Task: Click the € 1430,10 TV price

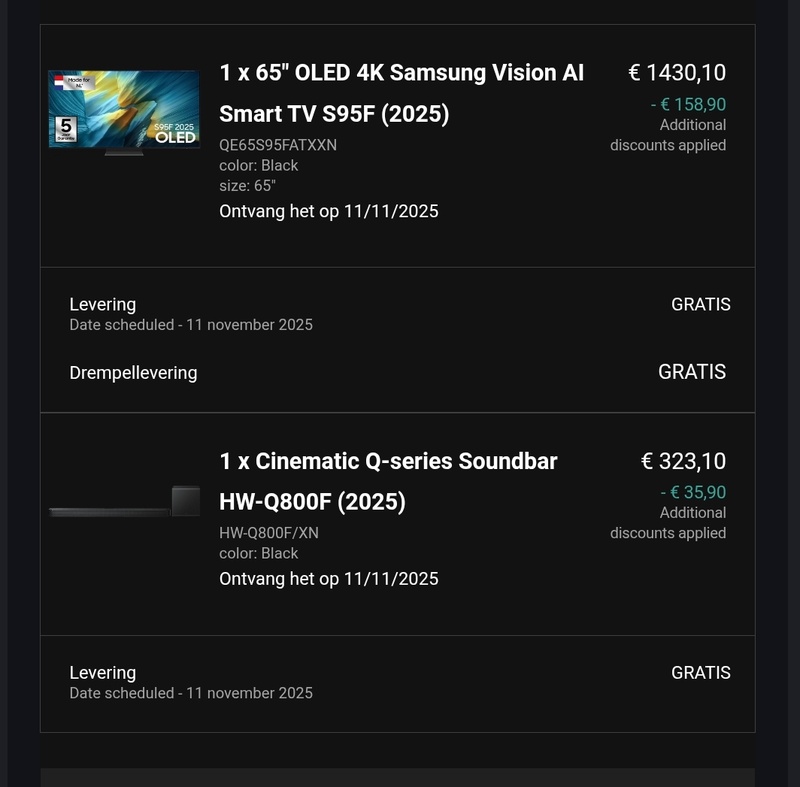Action: pos(676,72)
